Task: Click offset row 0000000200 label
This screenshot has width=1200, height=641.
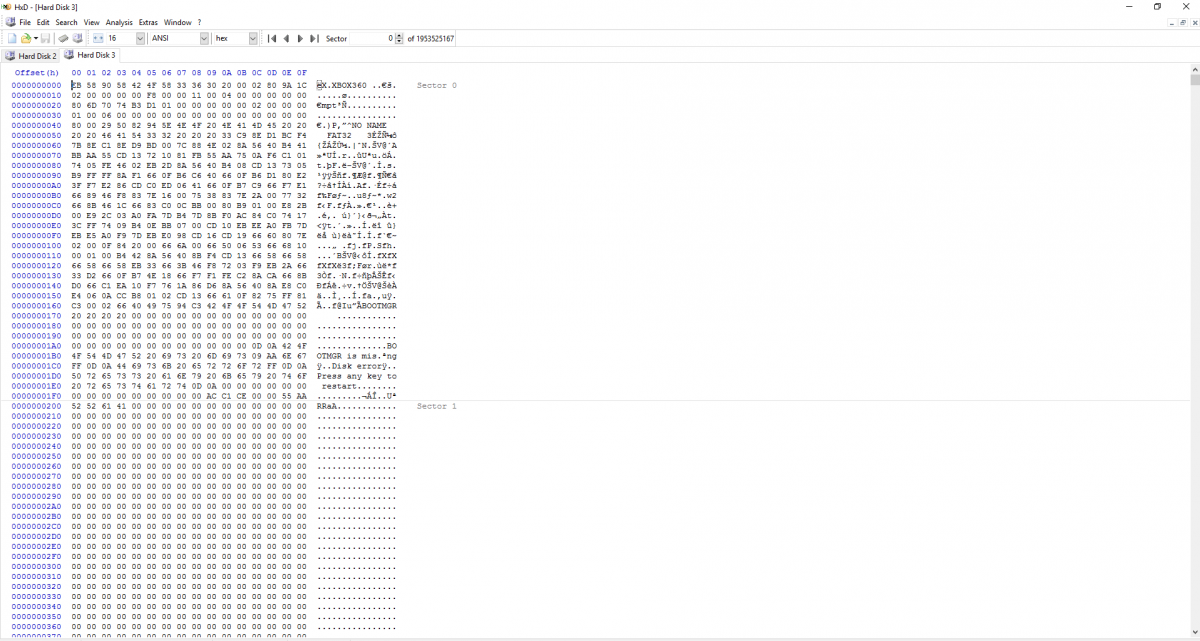Action: [x=36, y=407]
